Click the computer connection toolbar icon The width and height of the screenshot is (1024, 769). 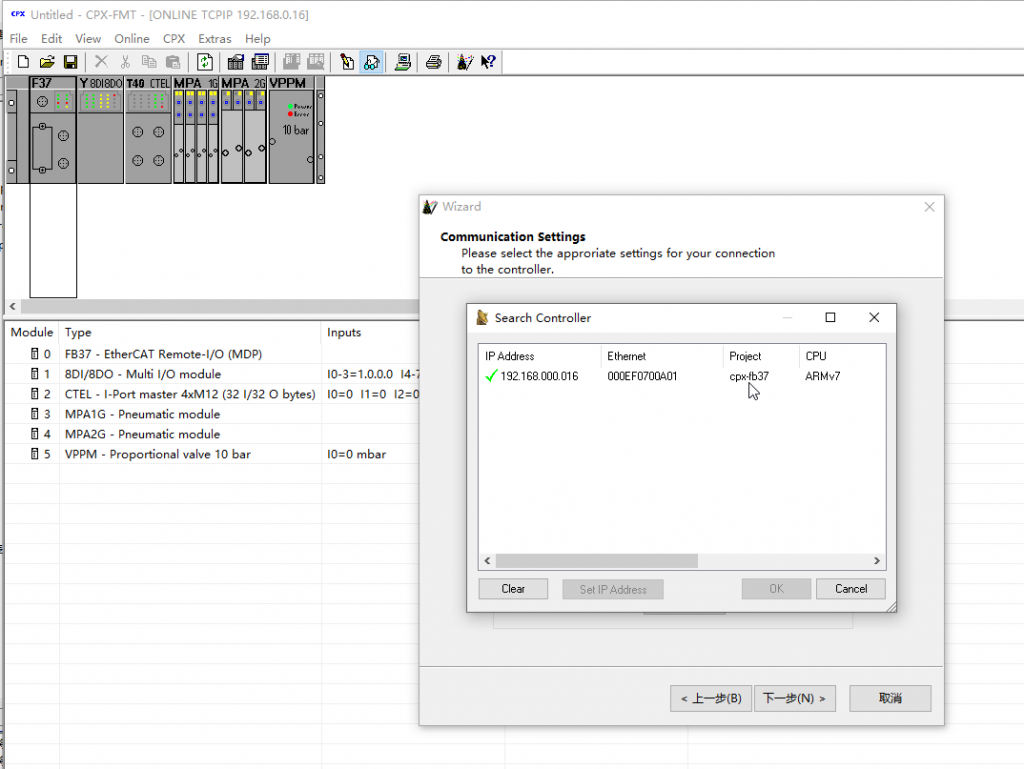pyautogui.click(x=402, y=62)
